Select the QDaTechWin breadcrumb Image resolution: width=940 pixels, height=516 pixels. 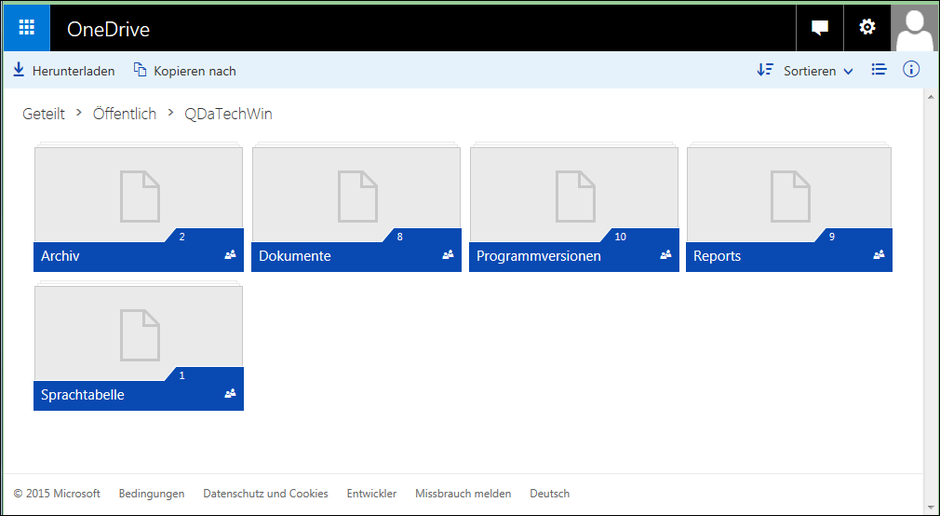(x=228, y=114)
